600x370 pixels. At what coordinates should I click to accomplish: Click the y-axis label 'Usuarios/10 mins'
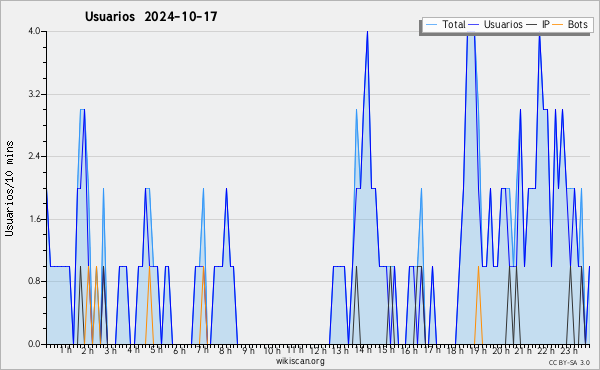[x=9, y=189]
